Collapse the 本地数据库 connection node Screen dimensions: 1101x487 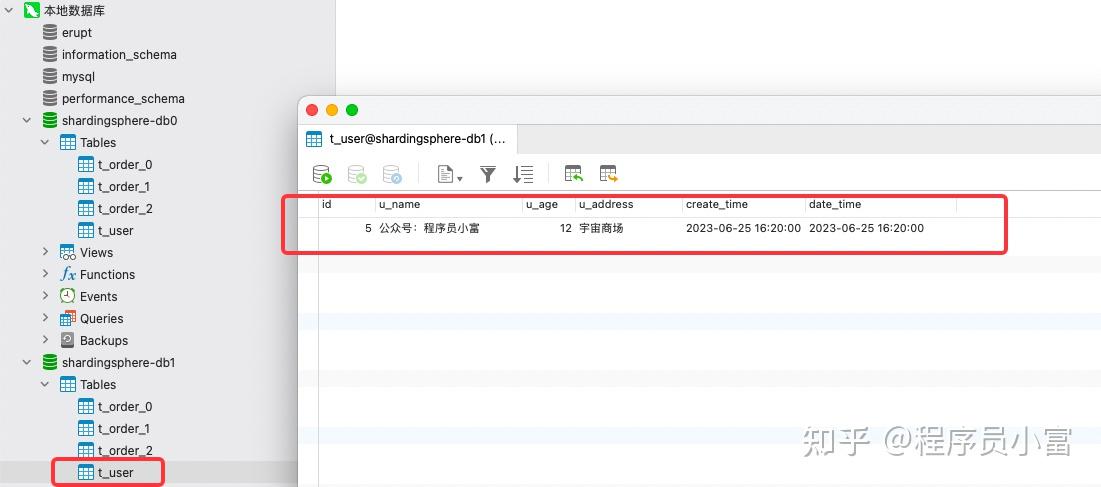9,11
